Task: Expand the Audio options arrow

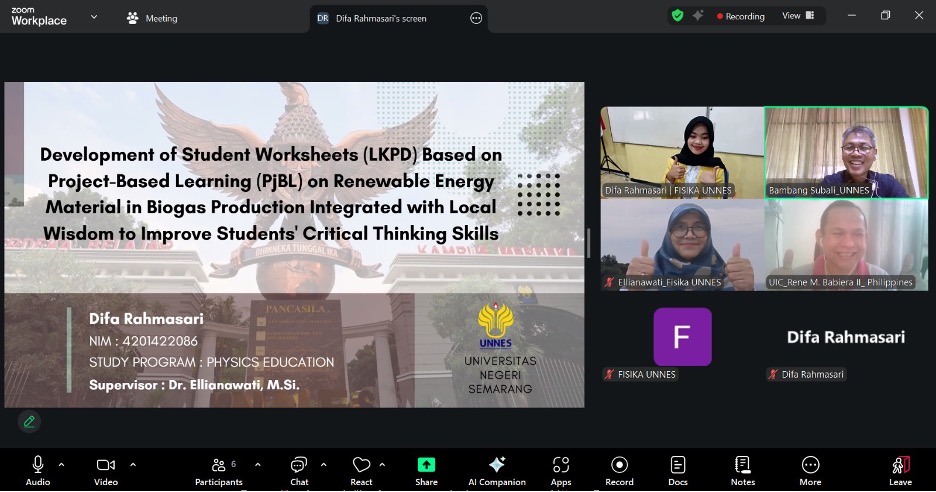Action: click(x=61, y=464)
